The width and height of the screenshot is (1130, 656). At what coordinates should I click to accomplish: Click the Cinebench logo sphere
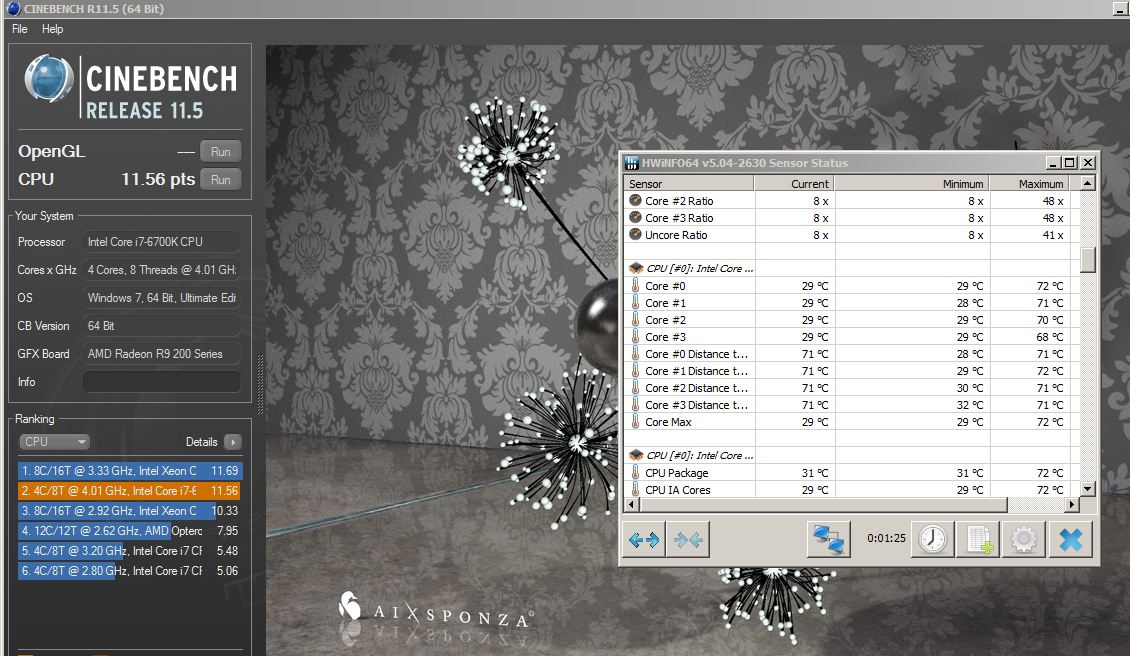48,78
